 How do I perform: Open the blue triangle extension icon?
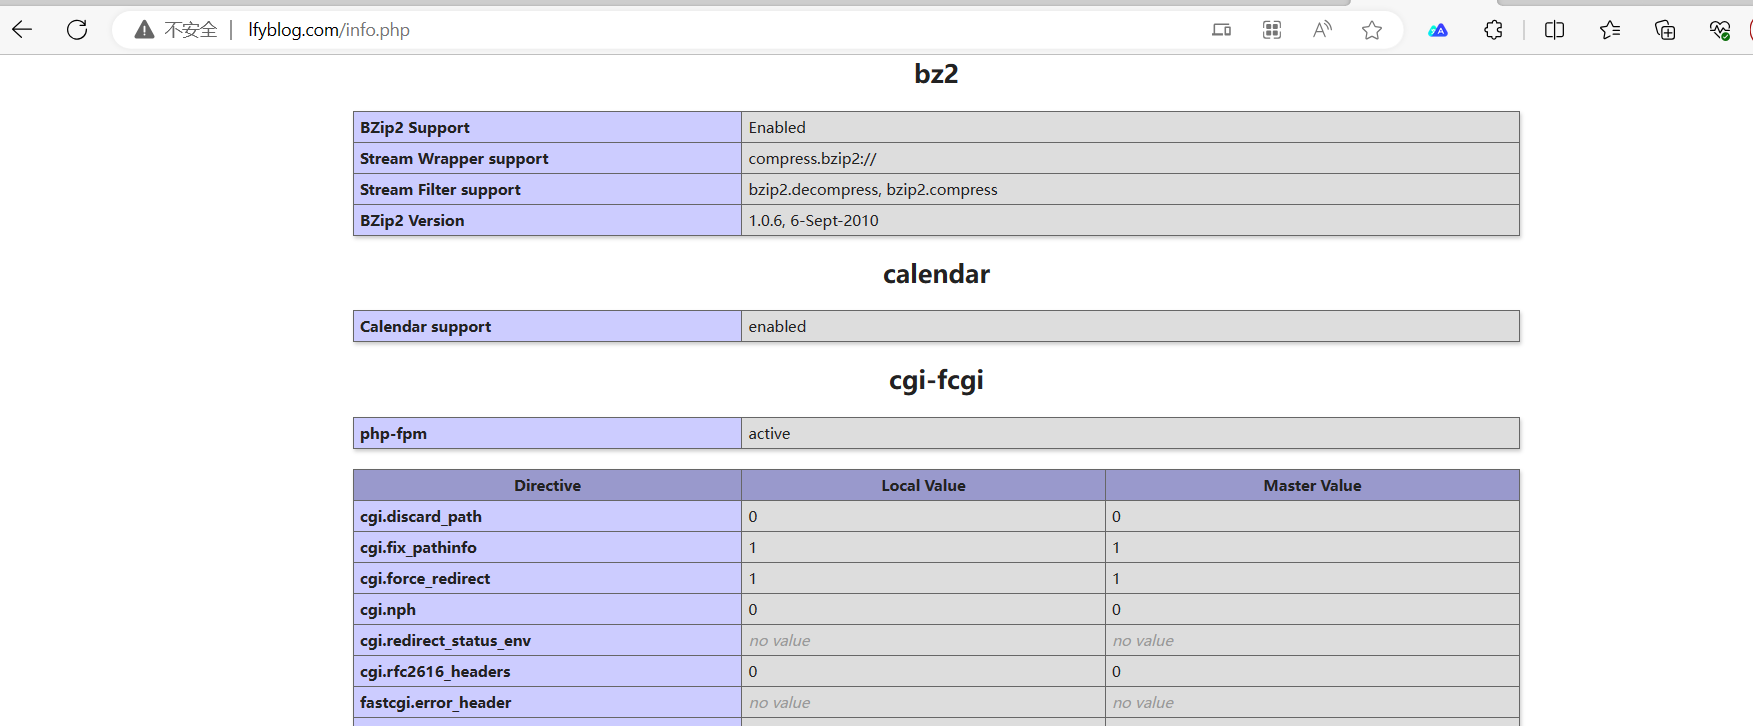(1438, 30)
